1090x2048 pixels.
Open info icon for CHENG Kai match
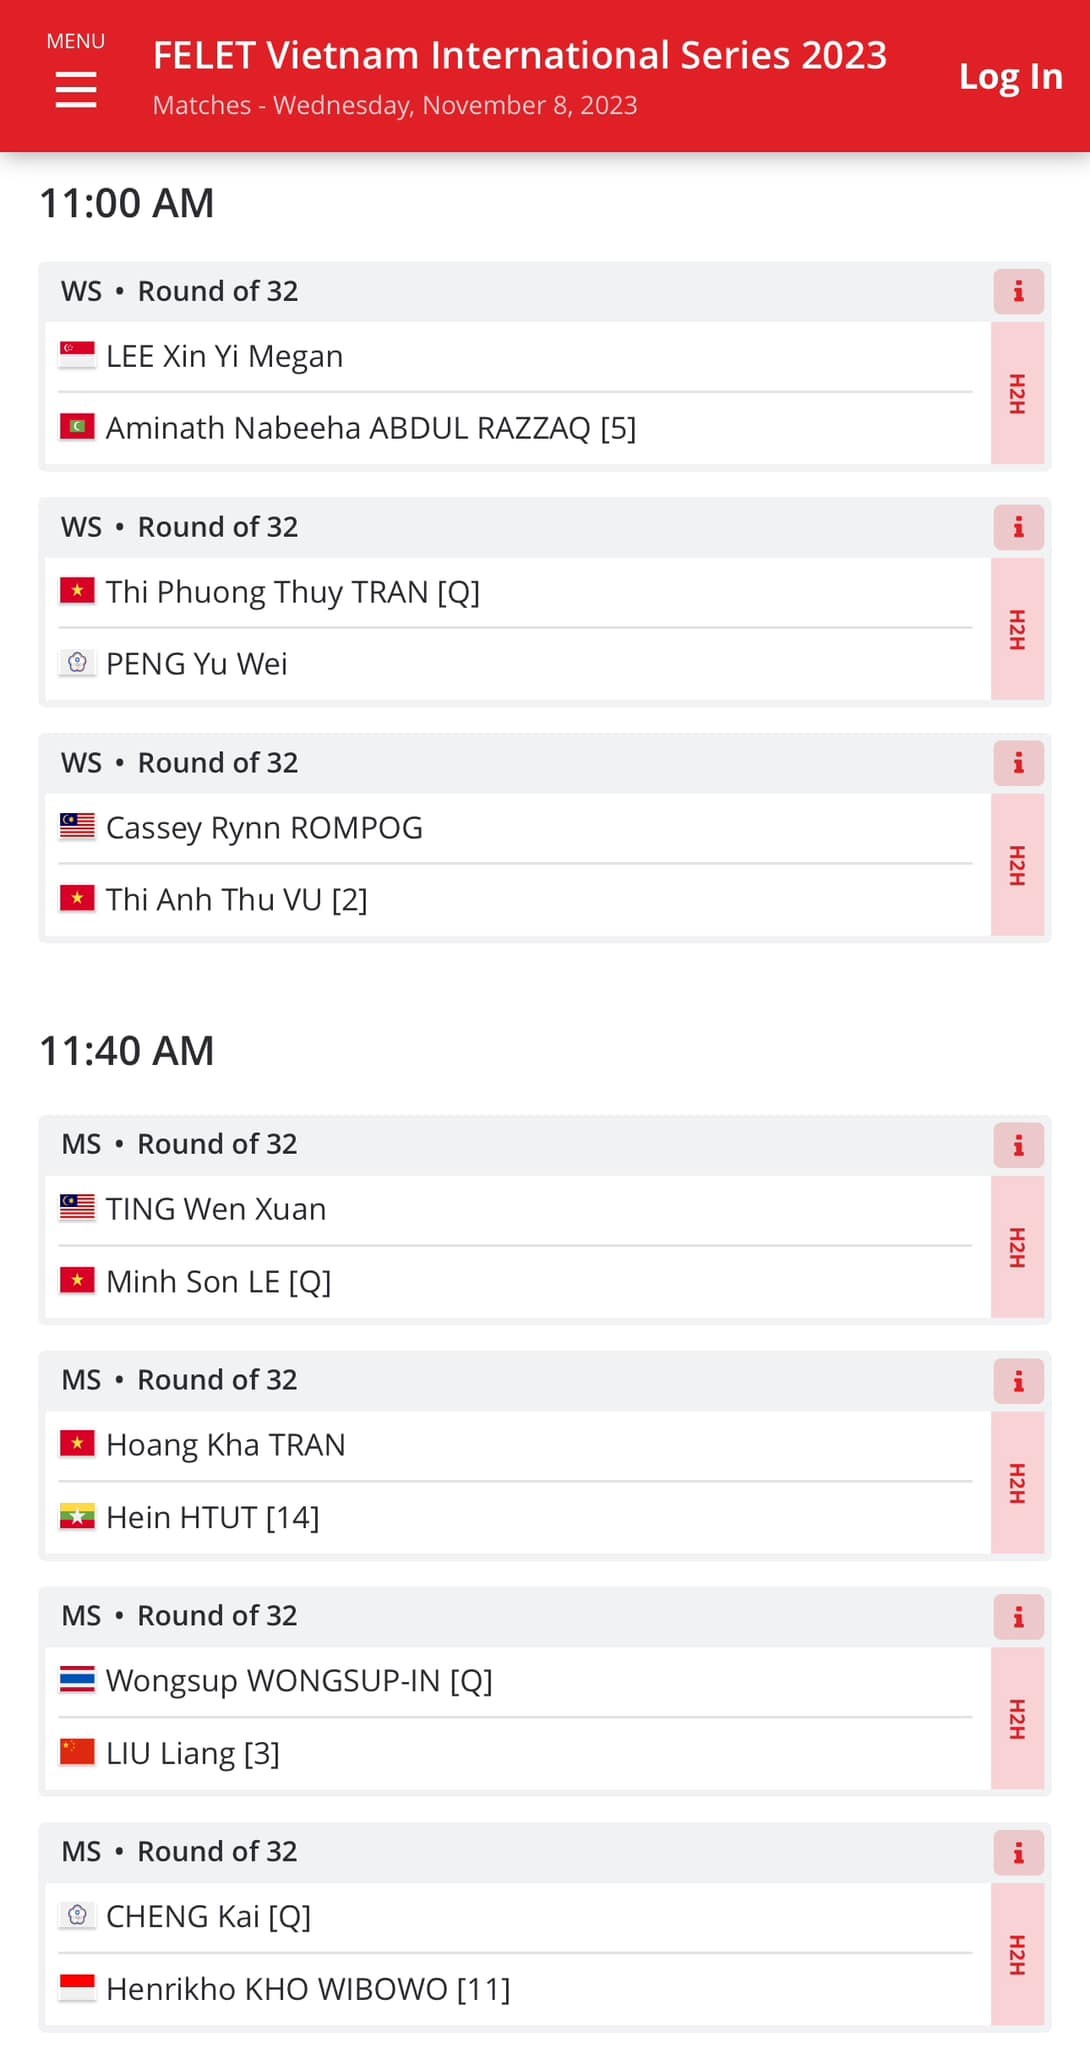1018,1853
